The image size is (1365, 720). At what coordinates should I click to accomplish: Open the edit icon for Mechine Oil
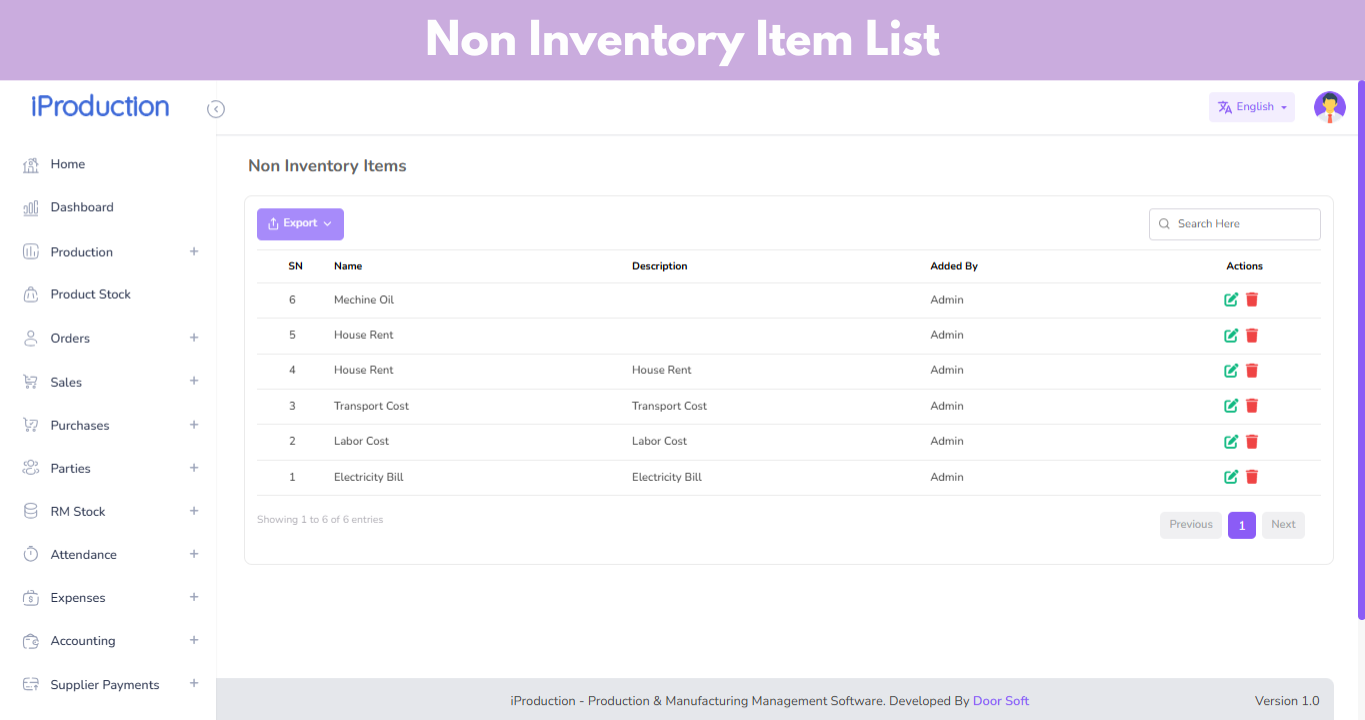(x=1231, y=299)
